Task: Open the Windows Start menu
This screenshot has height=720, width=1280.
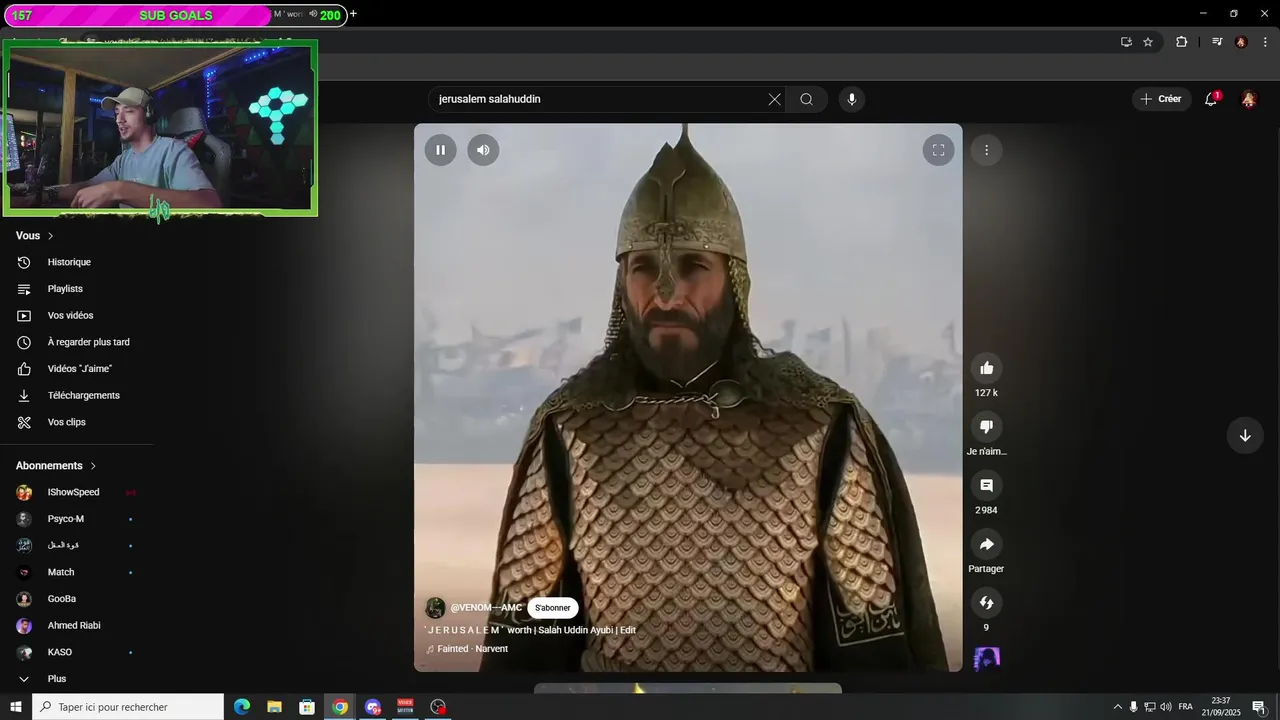Action: (16, 707)
